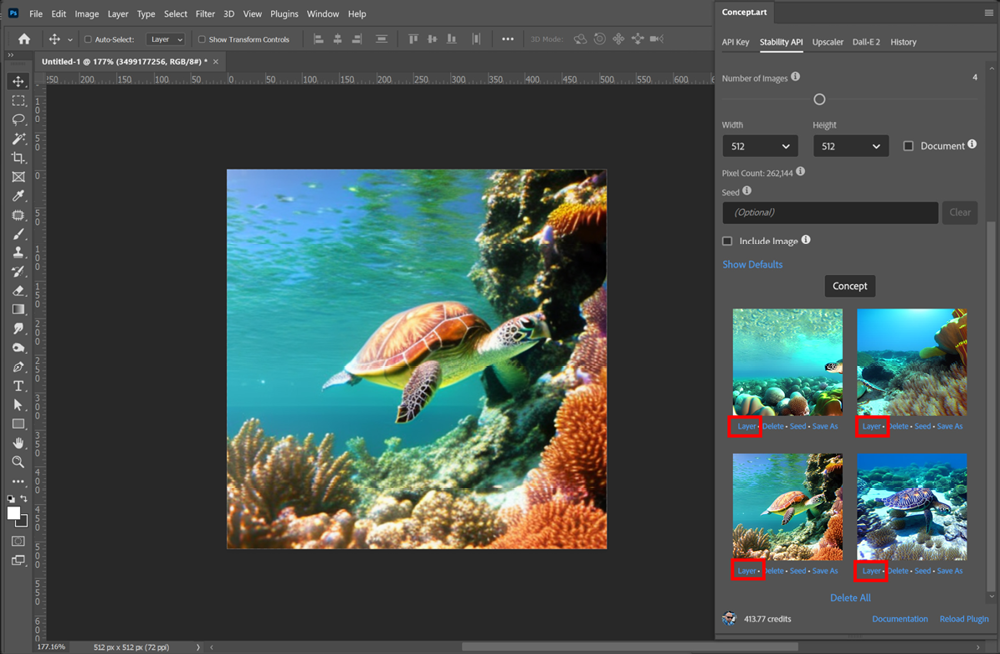Select the Eraser tool
Image resolution: width=1000 pixels, height=654 pixels.
[18, 290]
